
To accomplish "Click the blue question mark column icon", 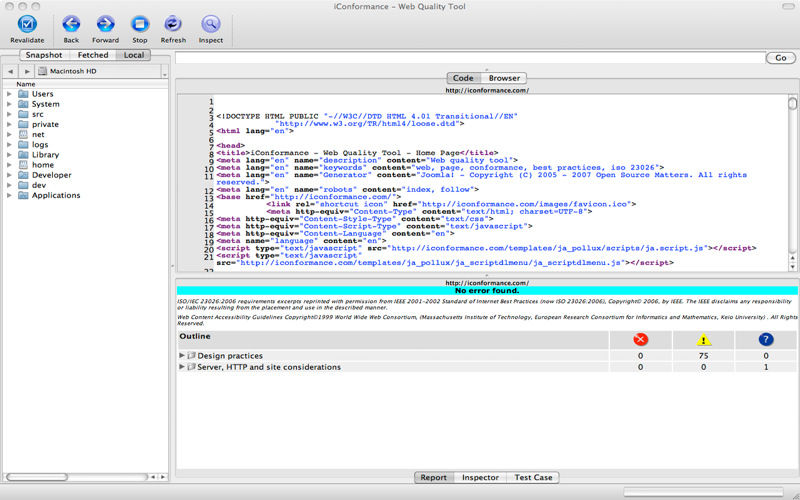I will (x=766, y=340).
